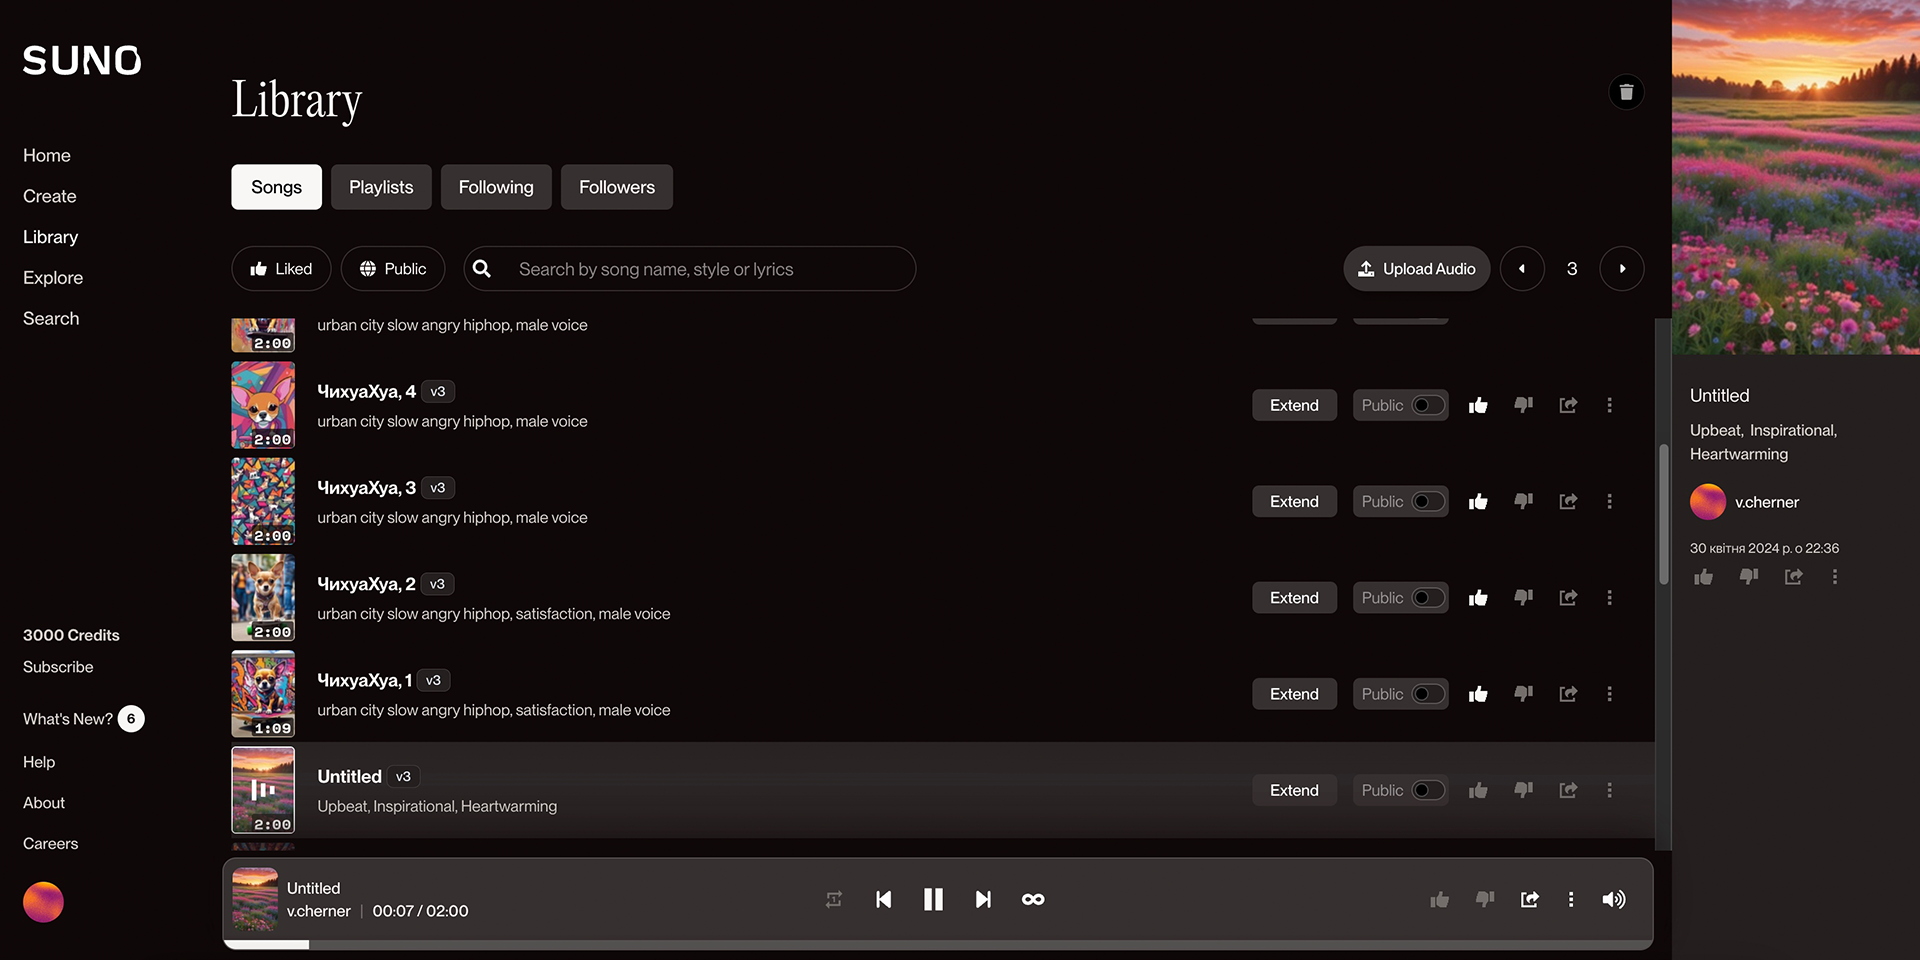This screenshot has height=960, width=1920.
Task: Go to next library page arrow
Action: point(1621,269)
